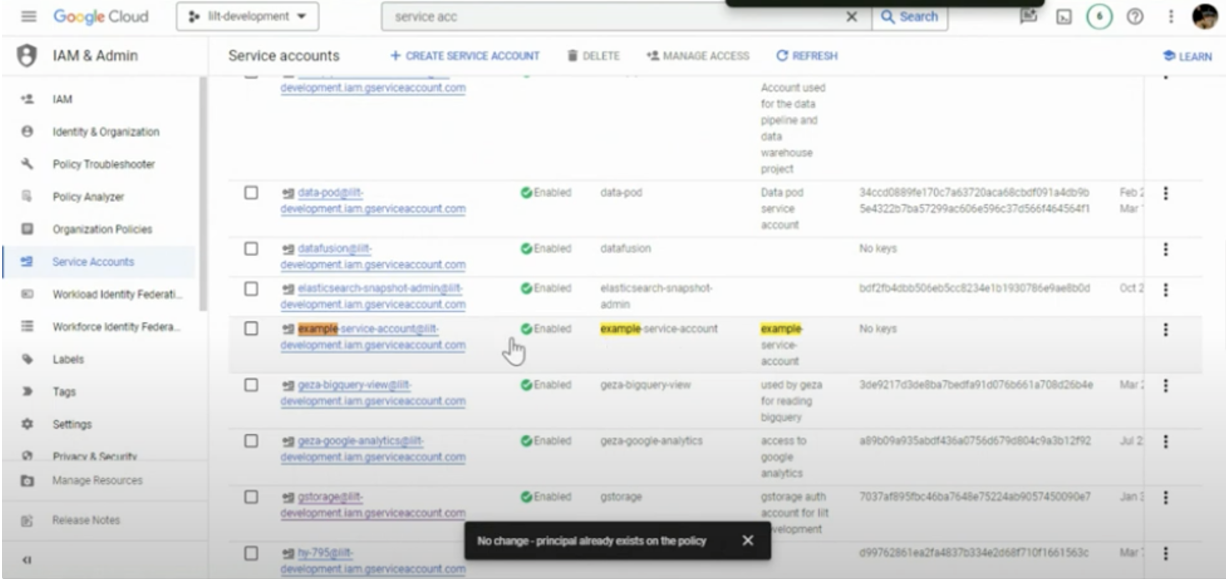Check the example-service-account row checkbox
This screenshot has height=582, width=1226.
coord(251,328)
